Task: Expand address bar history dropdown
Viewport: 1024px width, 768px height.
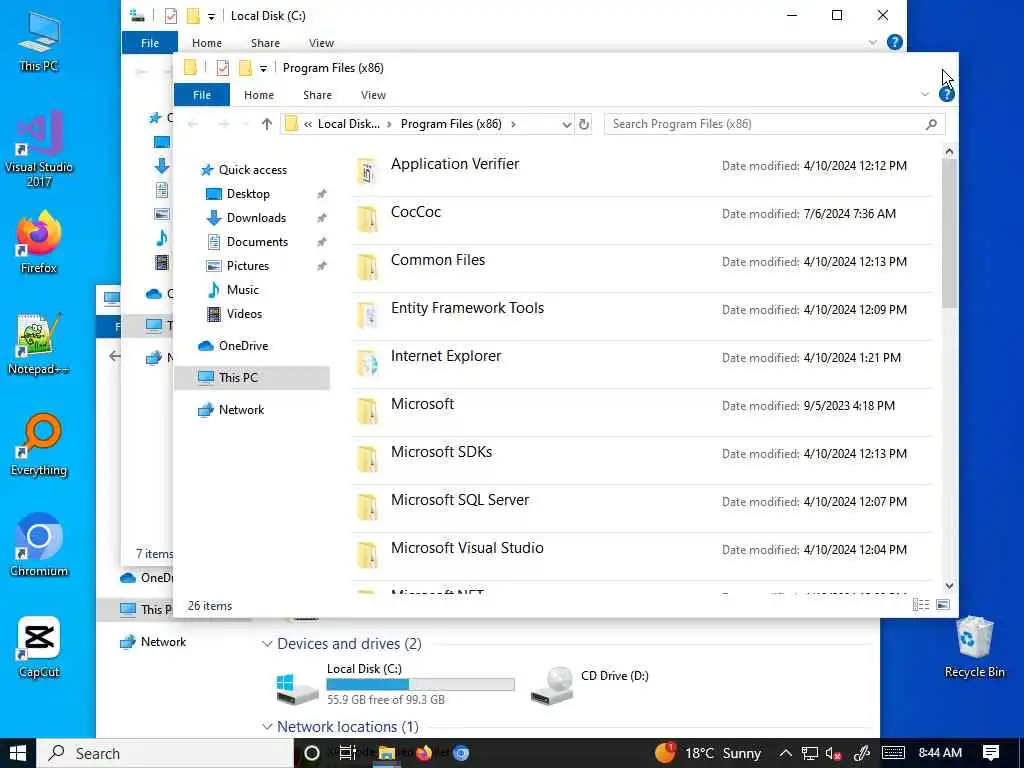Action: pos(566,124)
